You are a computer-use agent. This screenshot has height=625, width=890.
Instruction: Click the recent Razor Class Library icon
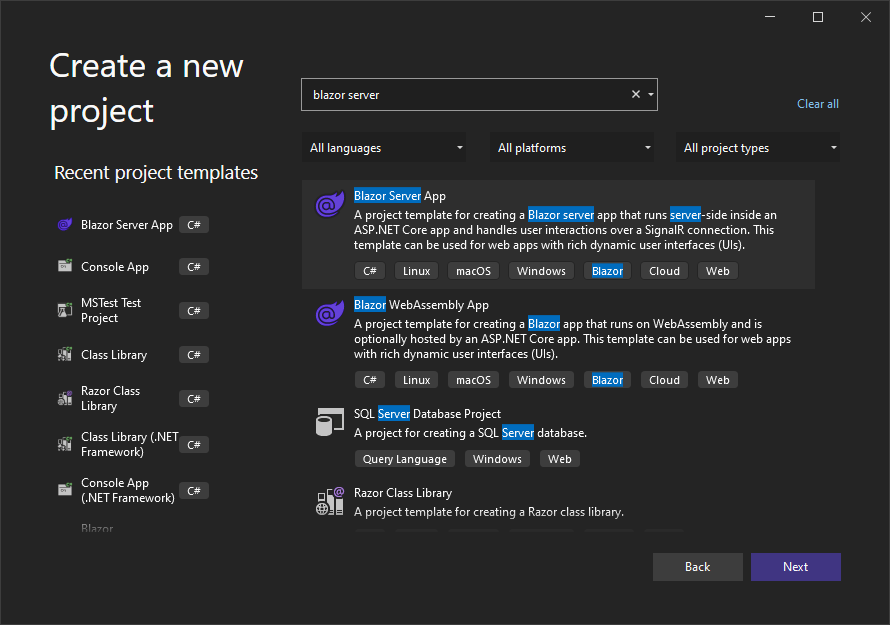click(65, 398)
